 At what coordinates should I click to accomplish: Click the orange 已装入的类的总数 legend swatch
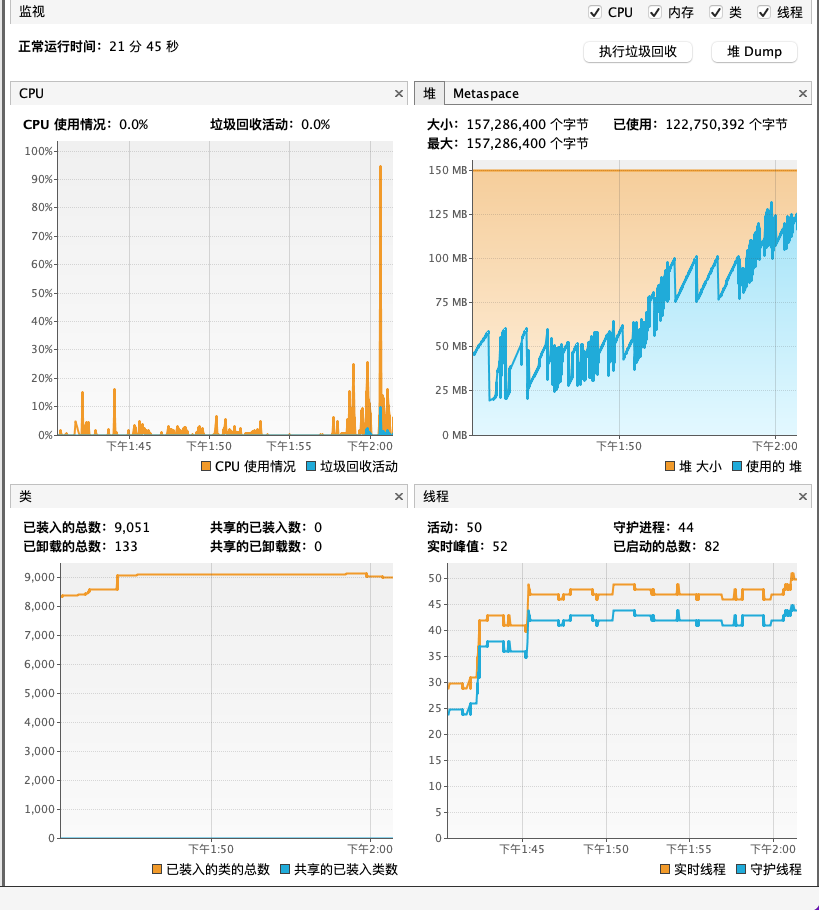coord(157,869)
